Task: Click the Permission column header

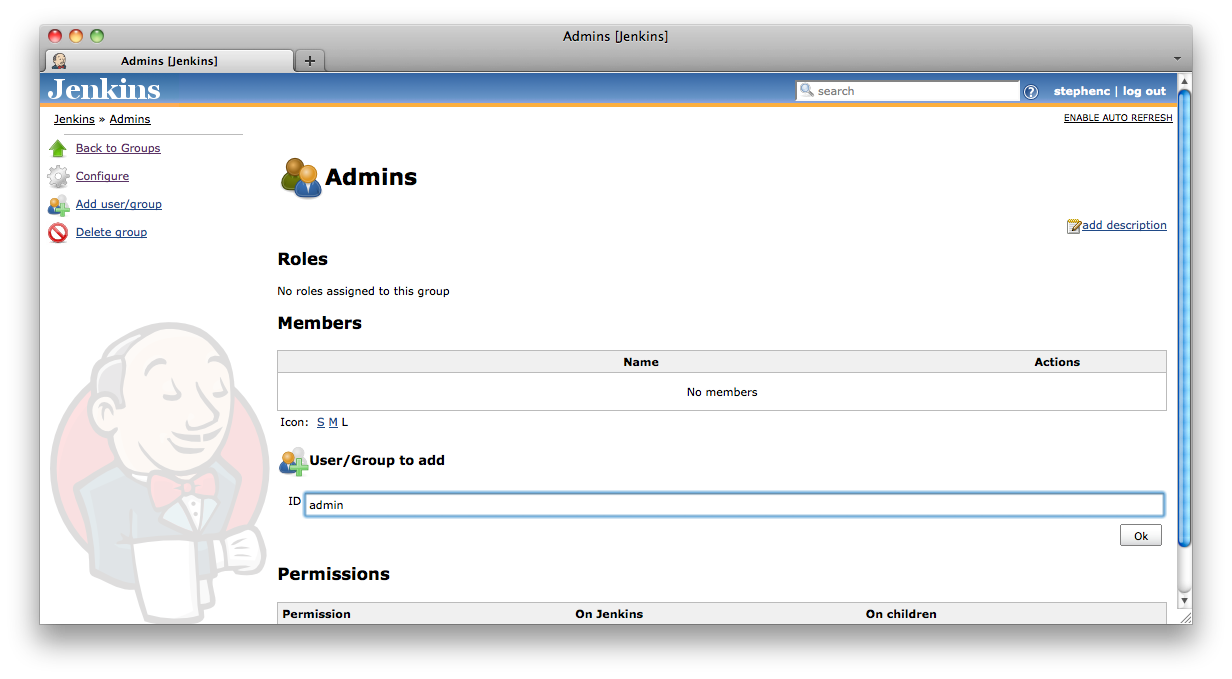Action: pos(317,614)
